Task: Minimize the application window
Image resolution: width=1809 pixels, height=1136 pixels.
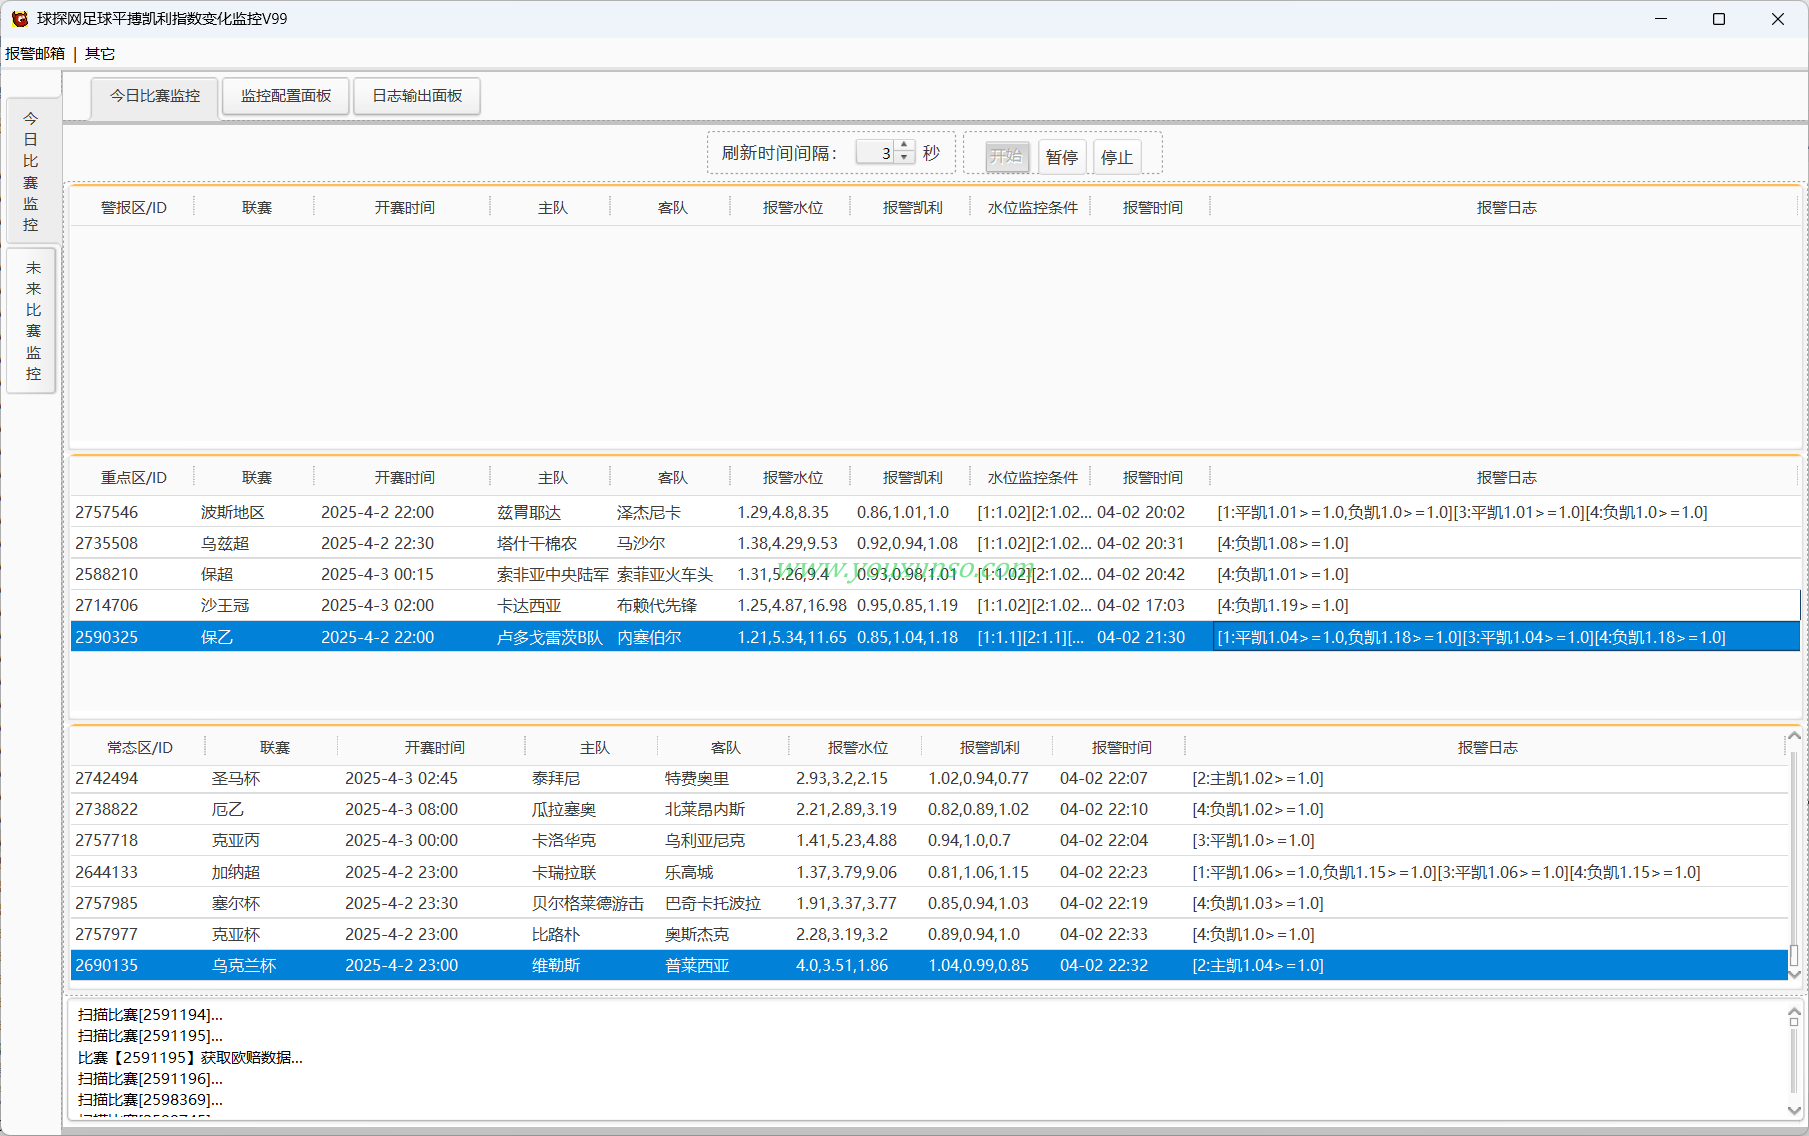Action: pos(1661,19)
